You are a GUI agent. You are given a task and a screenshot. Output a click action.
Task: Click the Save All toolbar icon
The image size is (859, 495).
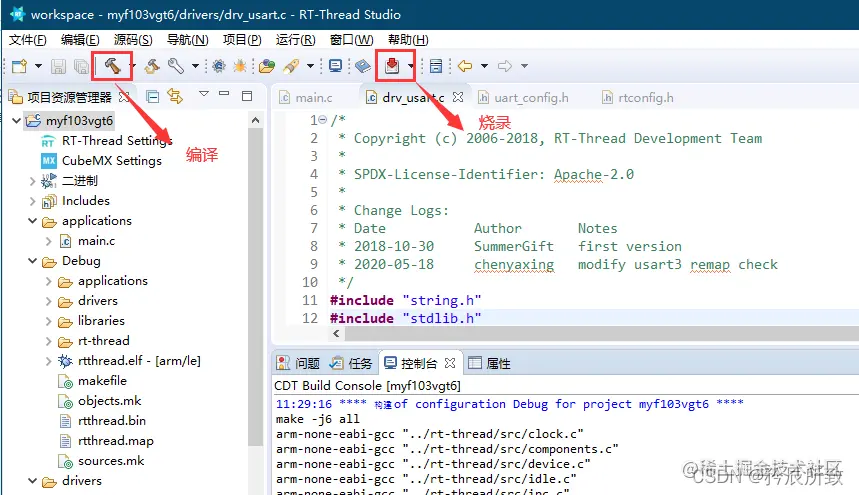tap(81, 66)
